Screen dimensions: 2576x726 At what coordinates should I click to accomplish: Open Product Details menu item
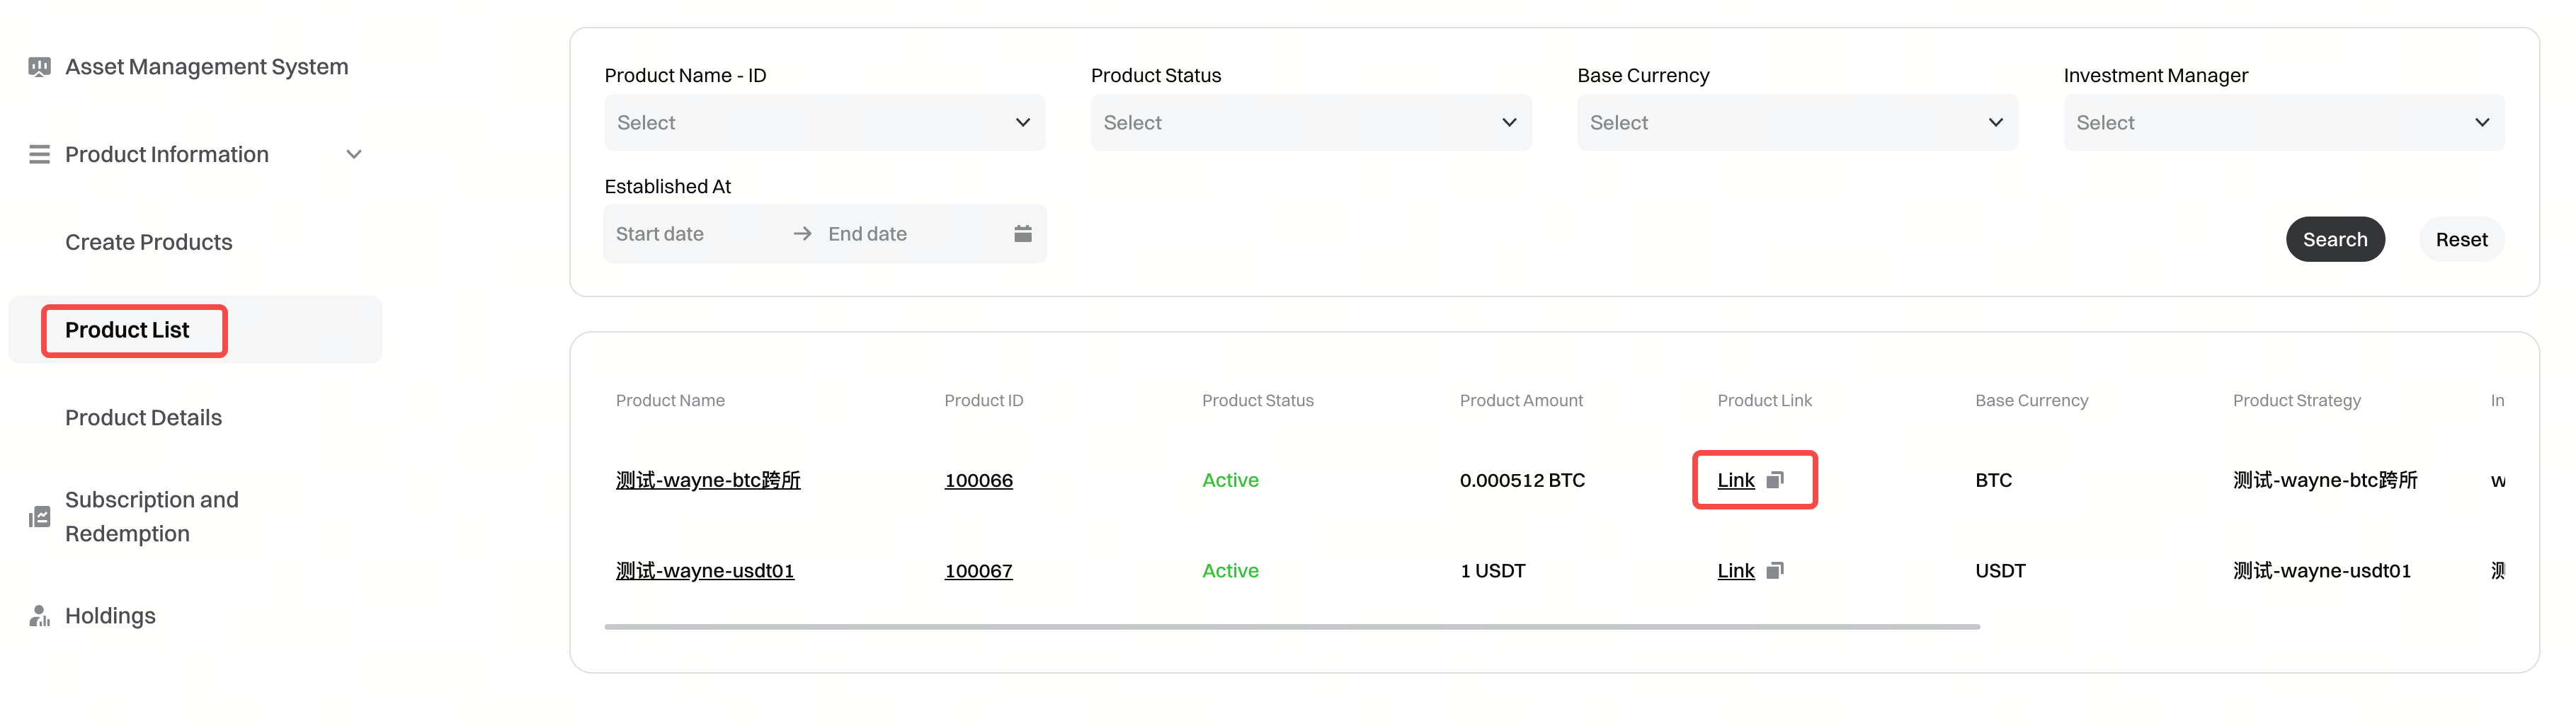143,418
